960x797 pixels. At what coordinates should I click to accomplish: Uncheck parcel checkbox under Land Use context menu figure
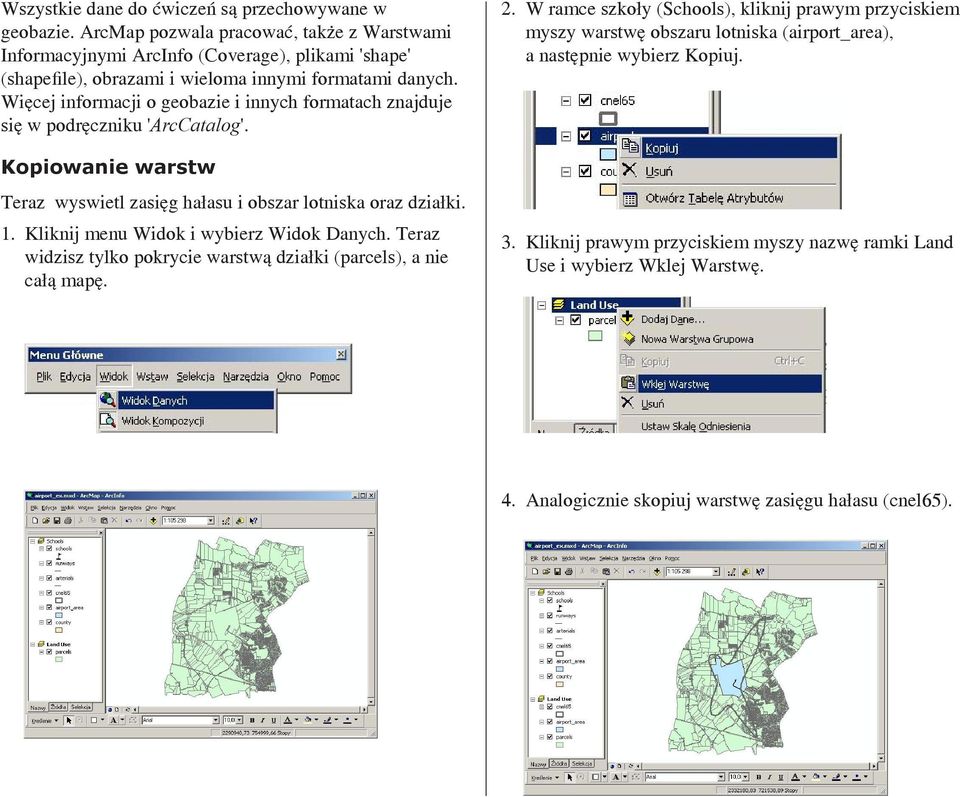point(576,320)
